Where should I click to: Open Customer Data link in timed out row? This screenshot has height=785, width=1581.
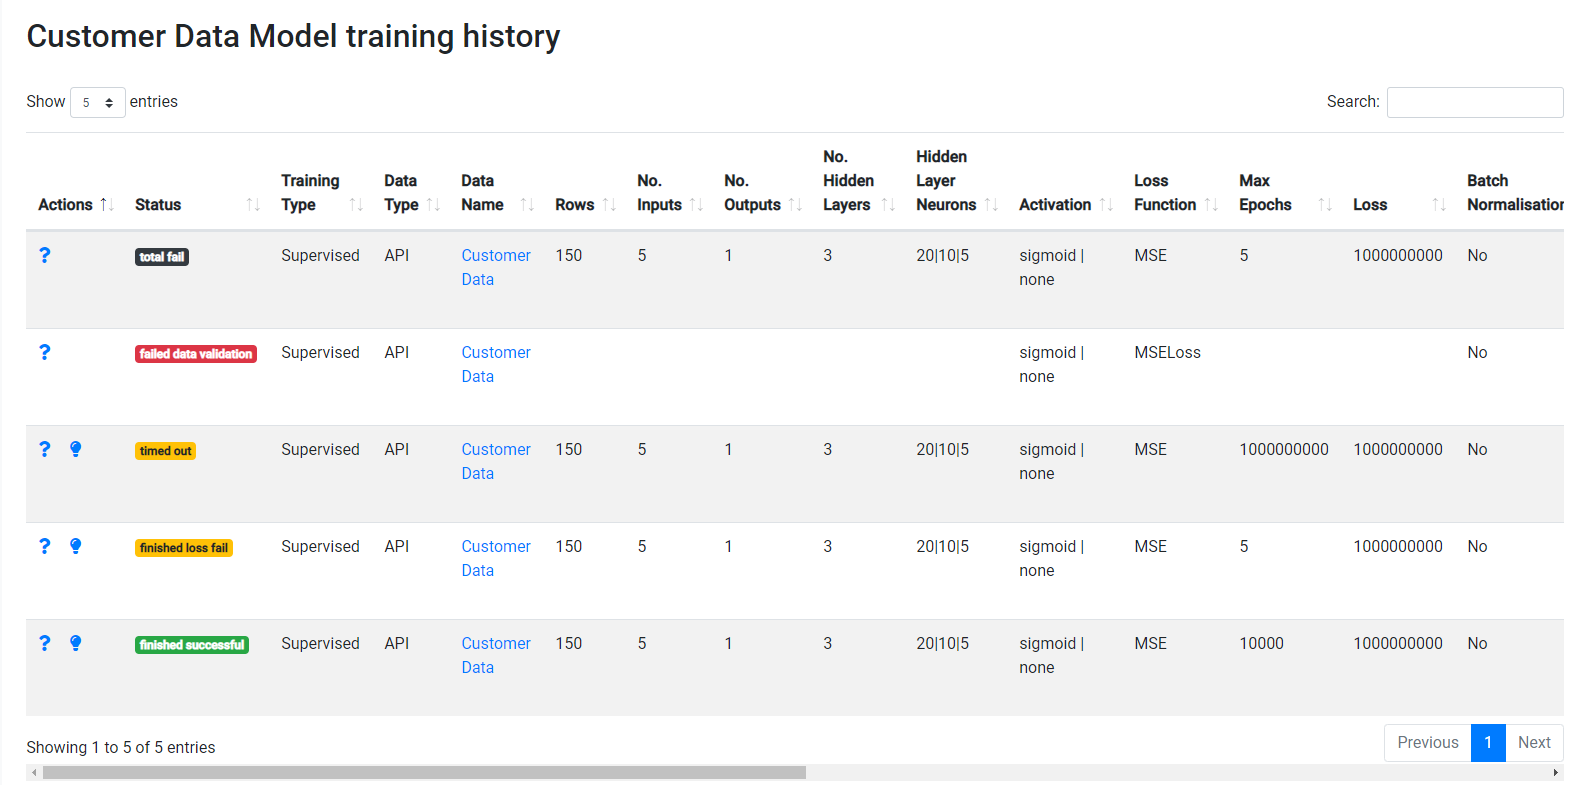(496, 461)
